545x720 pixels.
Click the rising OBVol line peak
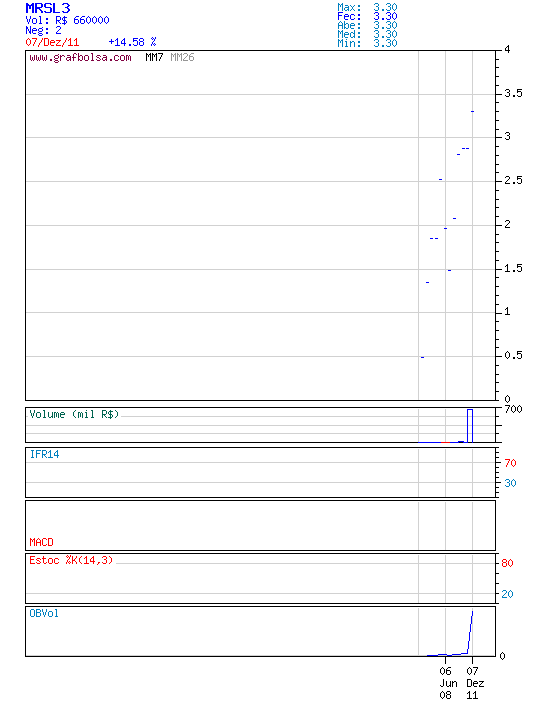pyautogui.click(x=472, y=612)
